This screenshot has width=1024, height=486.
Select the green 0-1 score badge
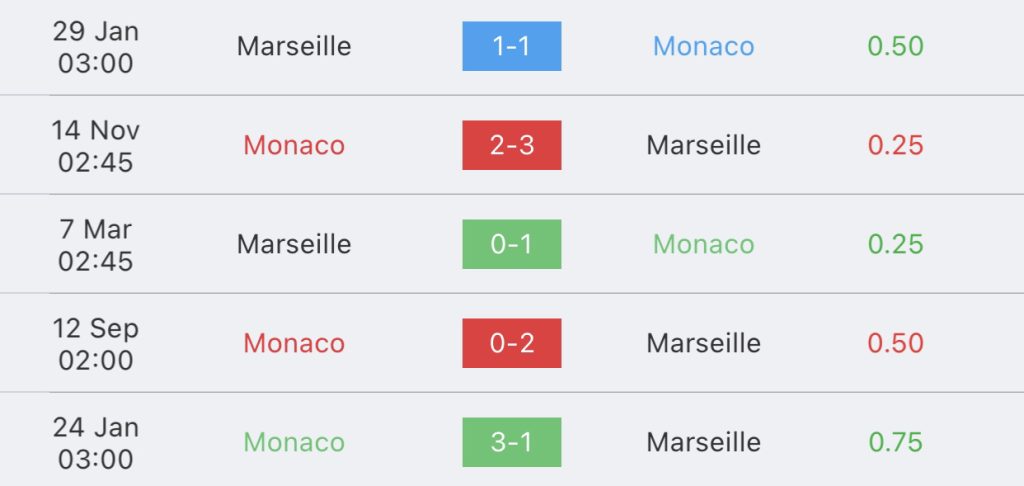511,244
